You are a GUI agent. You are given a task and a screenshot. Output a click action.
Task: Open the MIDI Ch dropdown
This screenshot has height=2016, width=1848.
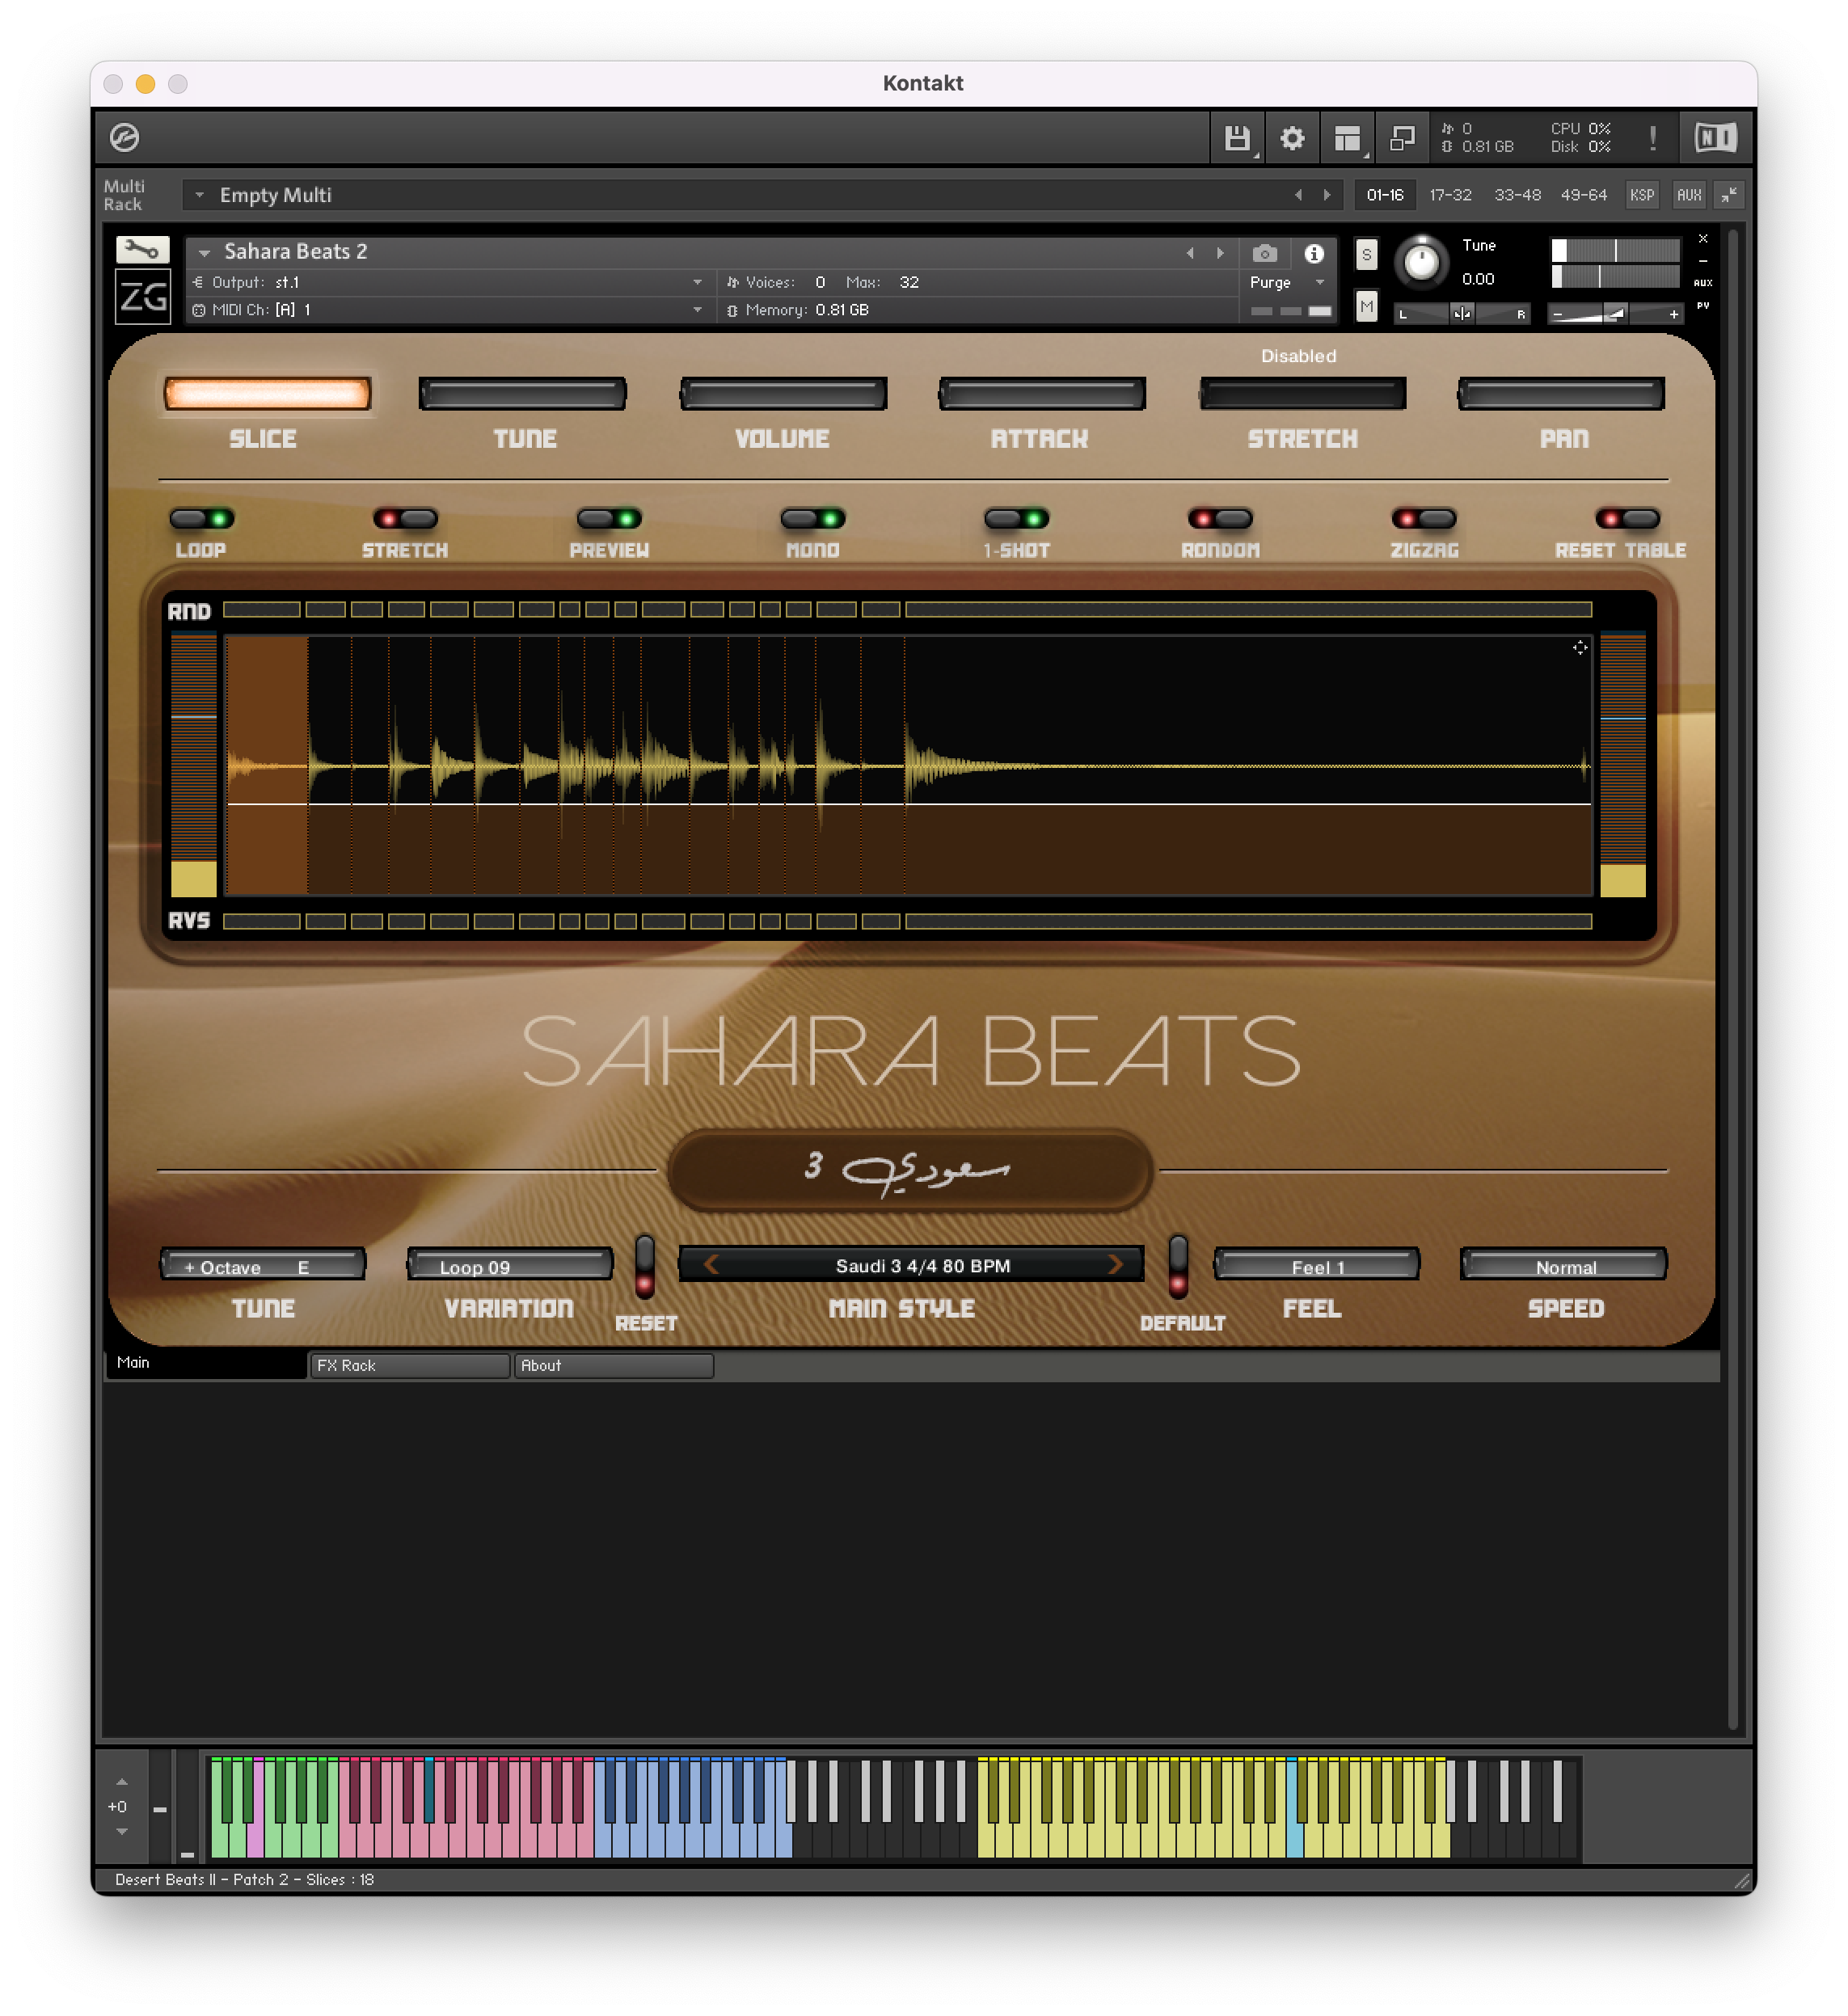coord(697,310)
